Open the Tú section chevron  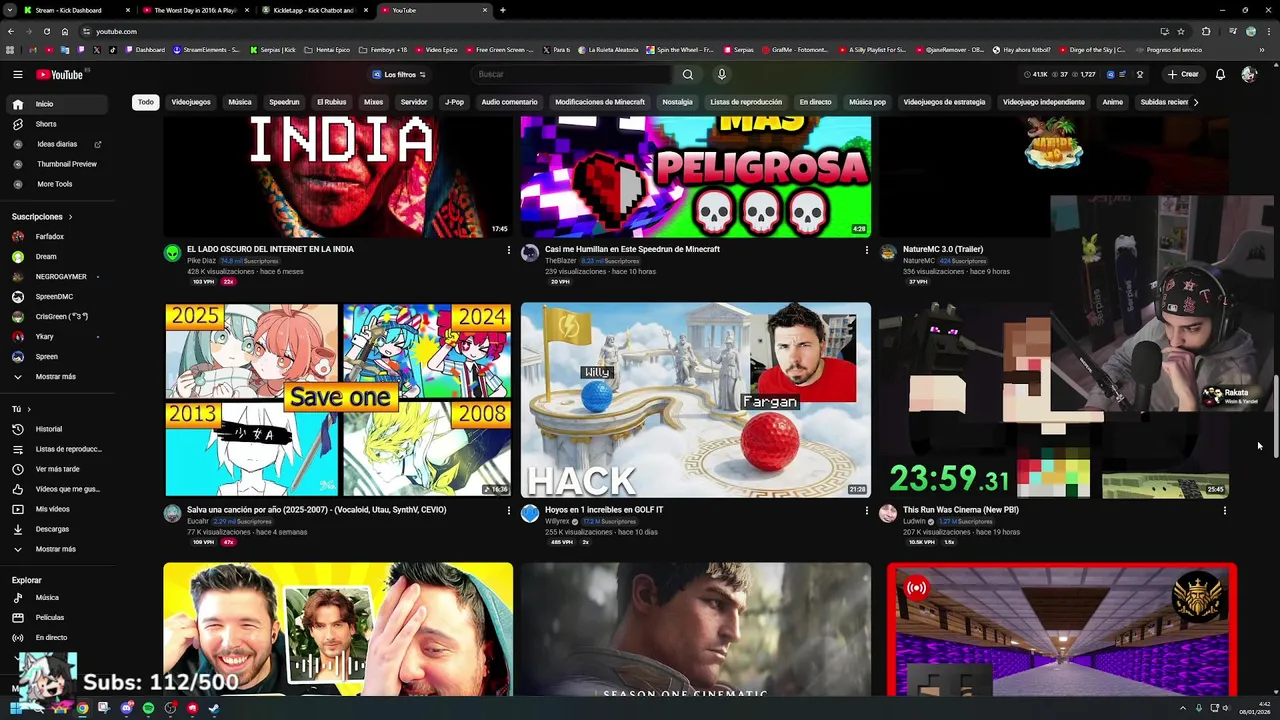click(x=29, y=409)
